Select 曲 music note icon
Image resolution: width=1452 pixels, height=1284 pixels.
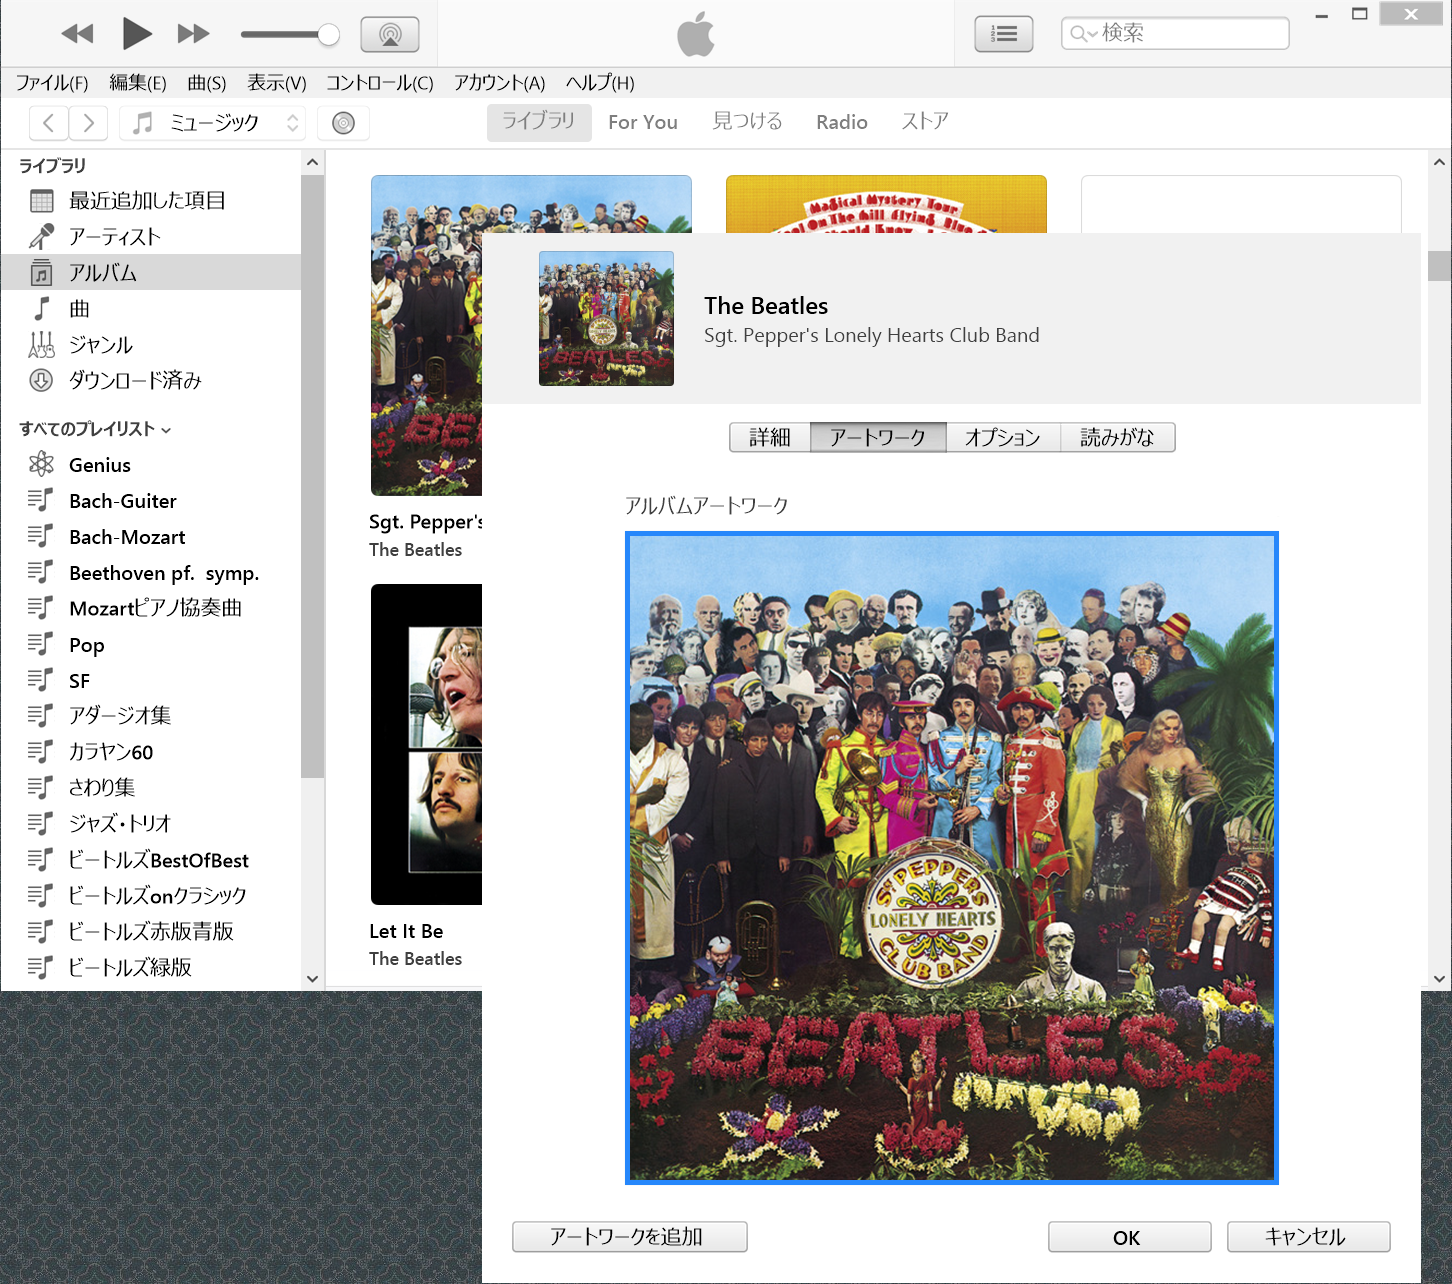pyautogui.click(x=41, y=309)
